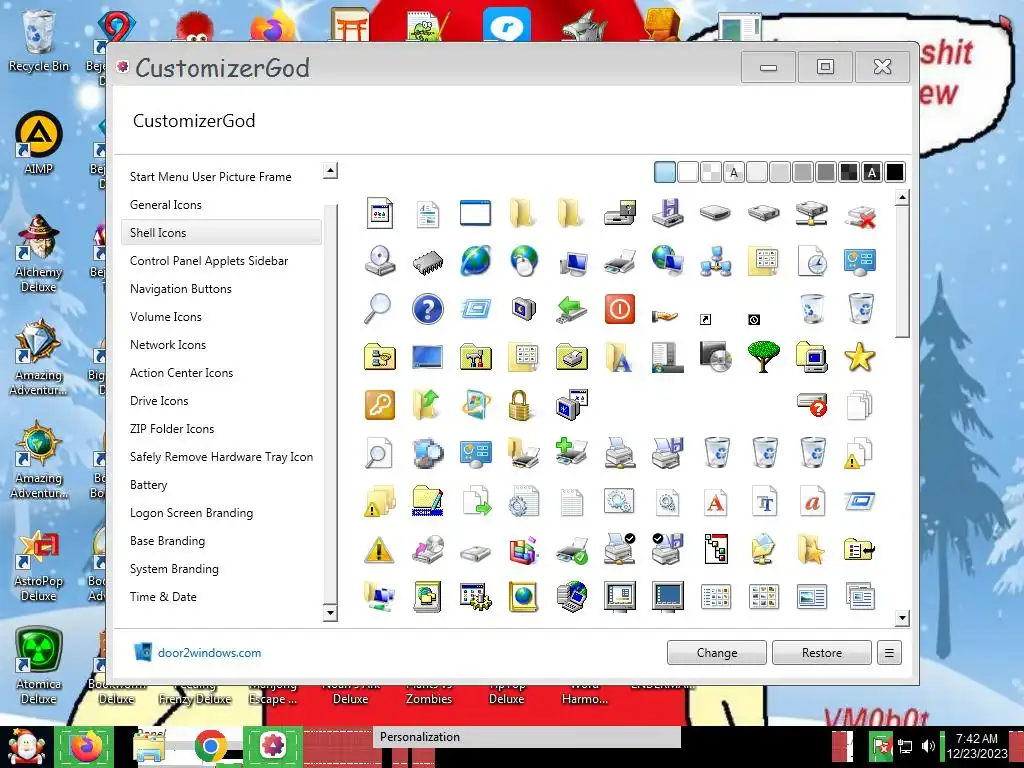Viewport: 1024px width, 768px height.
Task: Open ZIP Folder Icons category
Action: pos(172,430)
